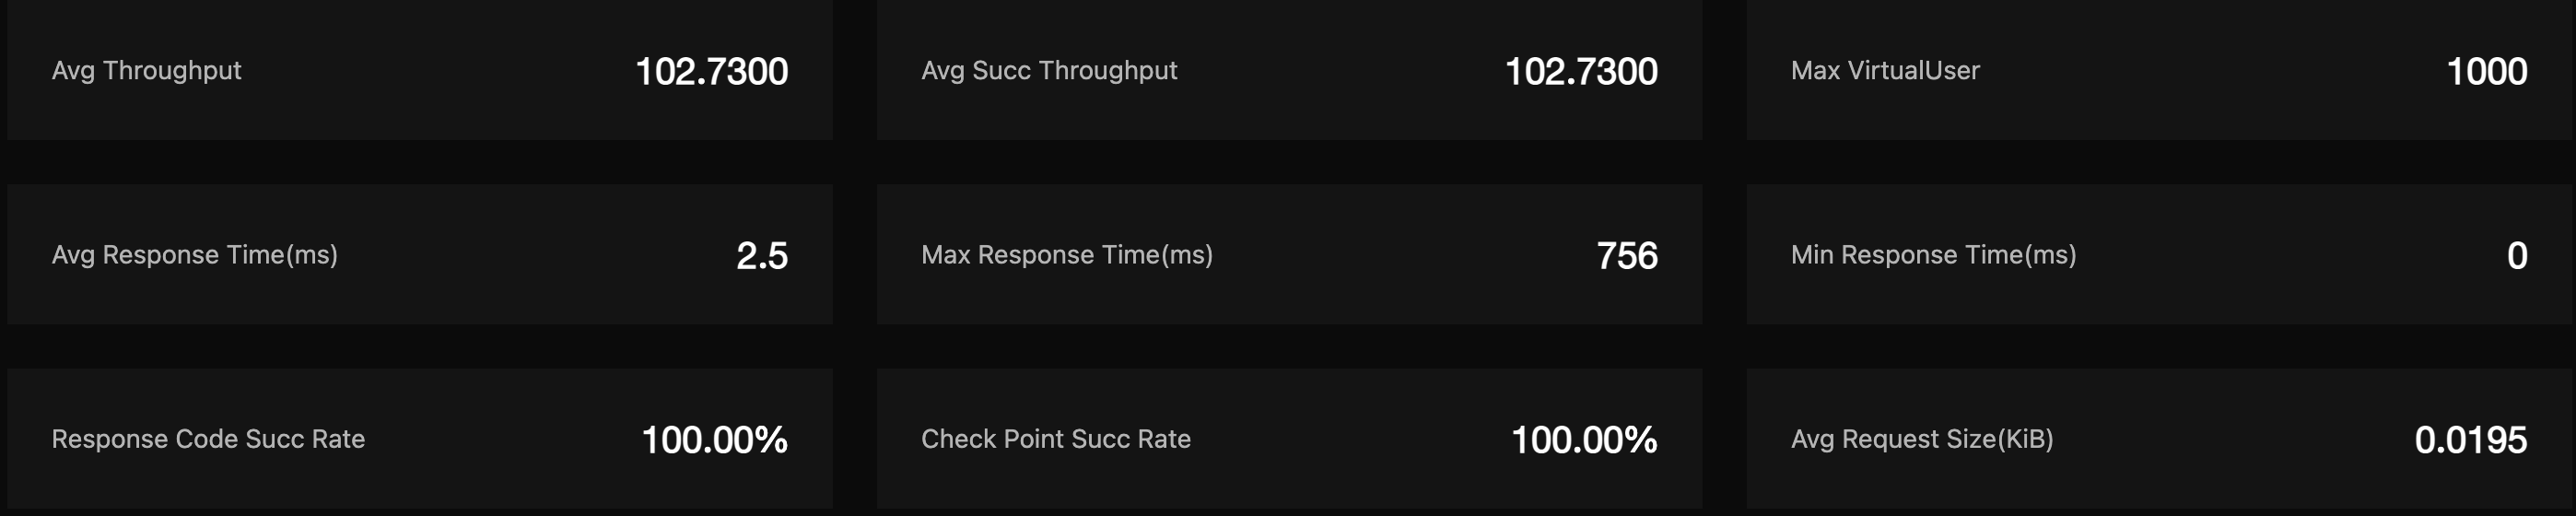Select the max response time value 756
Viewport: 2576px width, 516px height.
pyautogui.click(x=1626, y=256)
